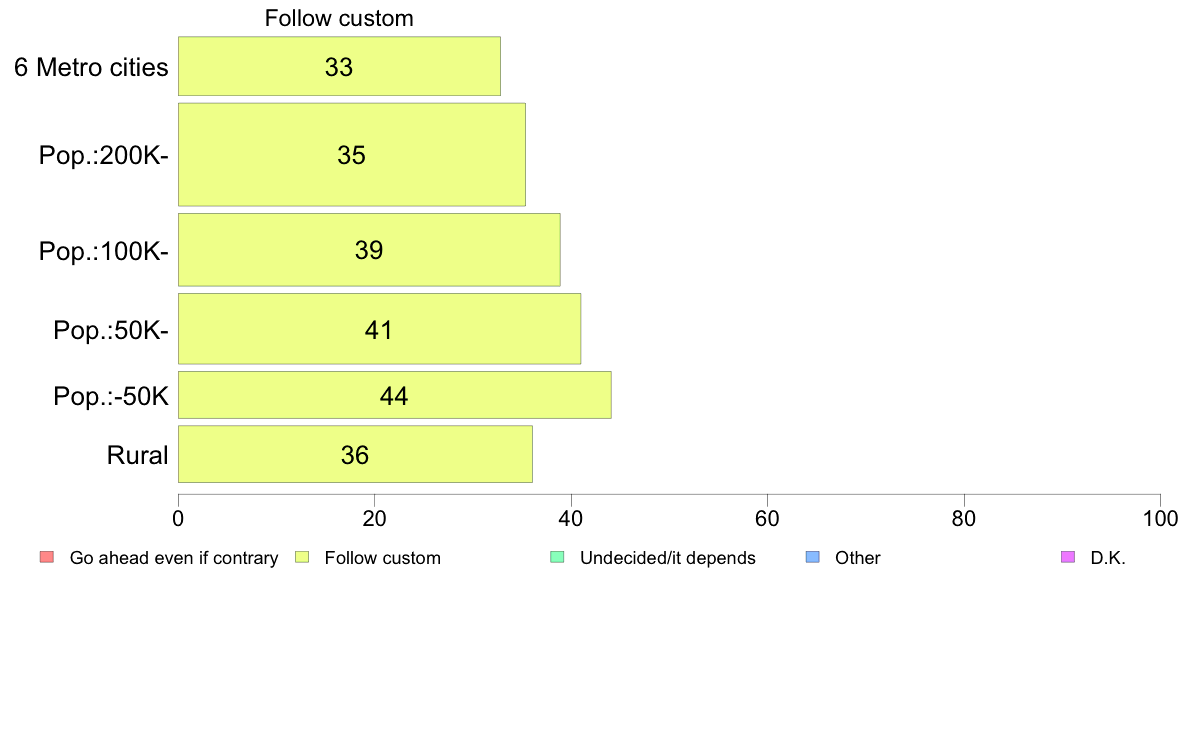Click the green 'Undecided/it depends' legend swatch

557,557
